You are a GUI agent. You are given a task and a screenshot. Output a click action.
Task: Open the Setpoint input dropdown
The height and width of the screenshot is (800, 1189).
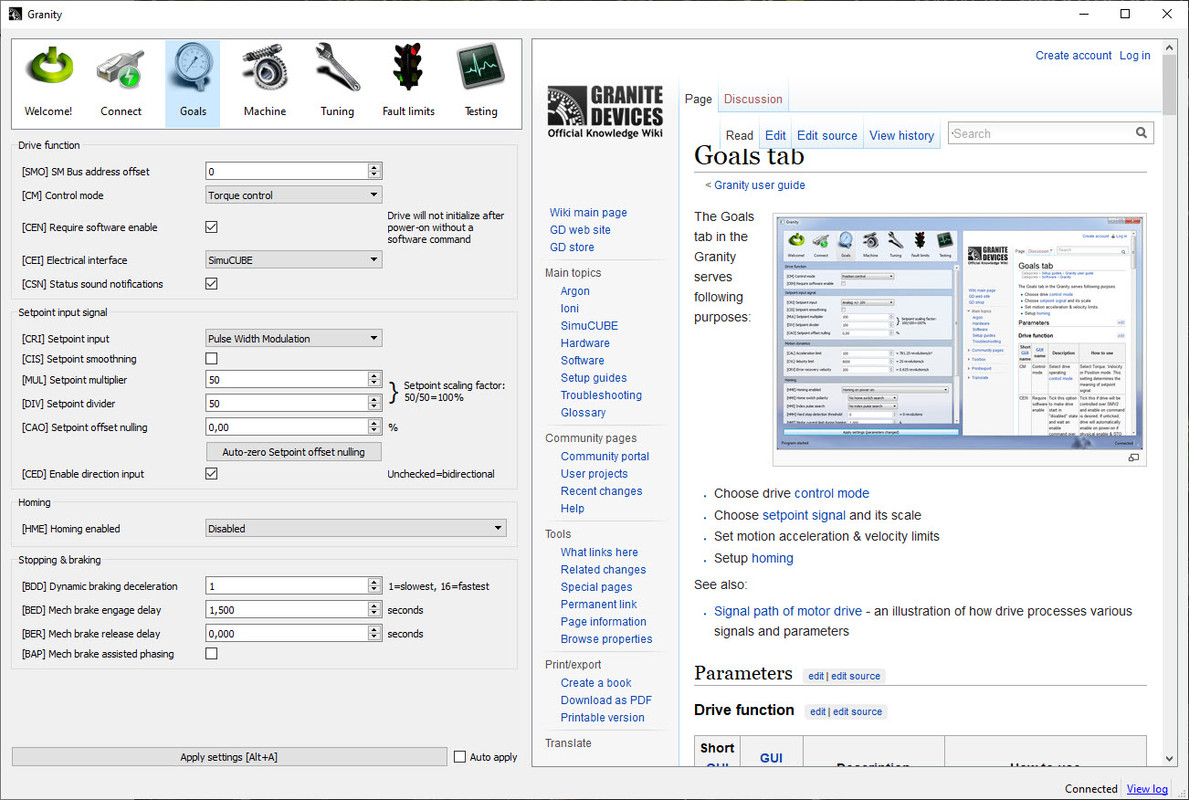(x=293, y=338)
